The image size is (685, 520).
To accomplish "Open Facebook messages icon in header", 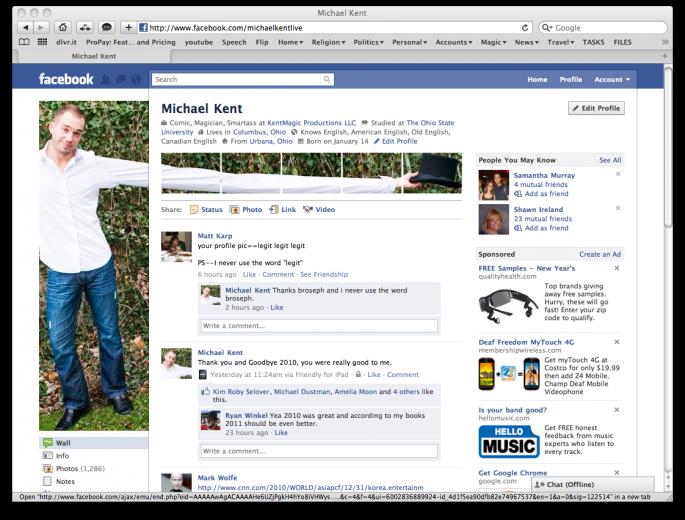I will point(121,79).
